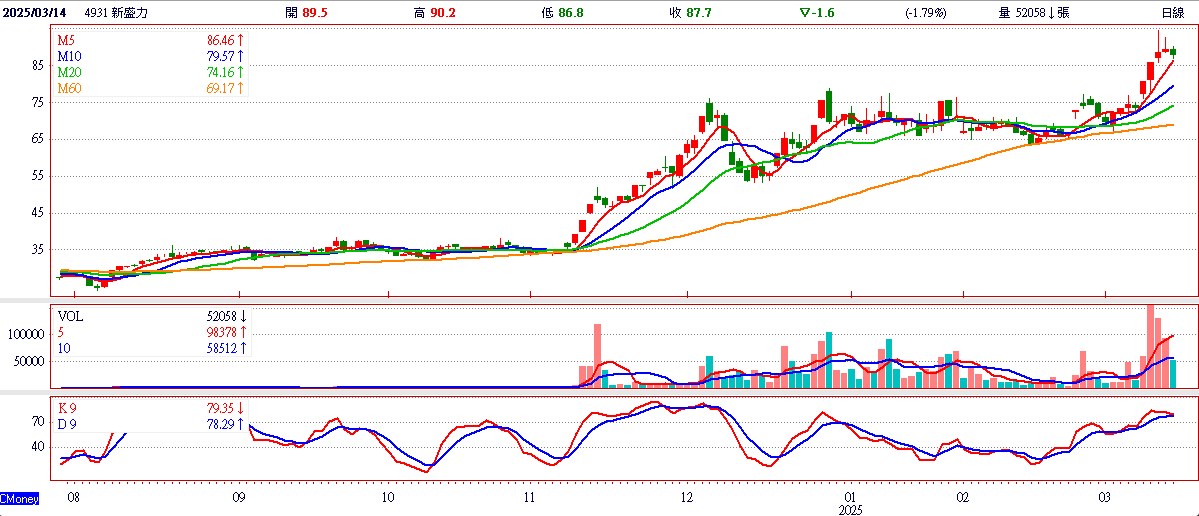Click the 45 price axis label
The image size is (1199, 516).
[x=37, y=213]
